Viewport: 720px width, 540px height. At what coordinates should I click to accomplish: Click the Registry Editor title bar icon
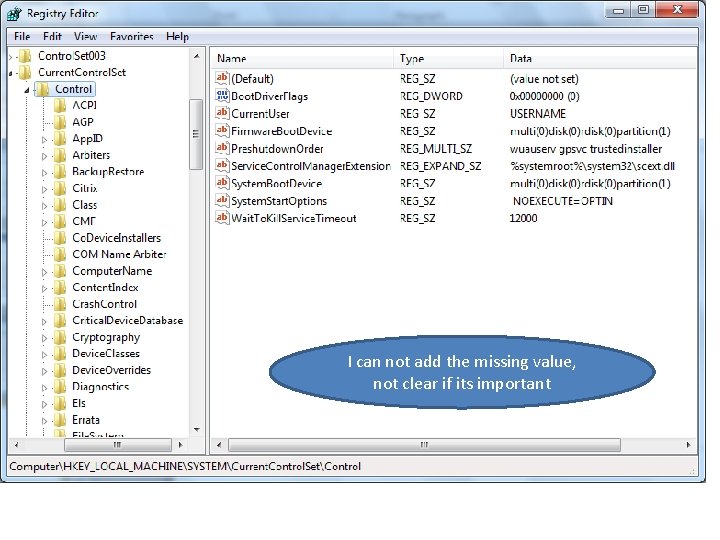coord(14,13)
